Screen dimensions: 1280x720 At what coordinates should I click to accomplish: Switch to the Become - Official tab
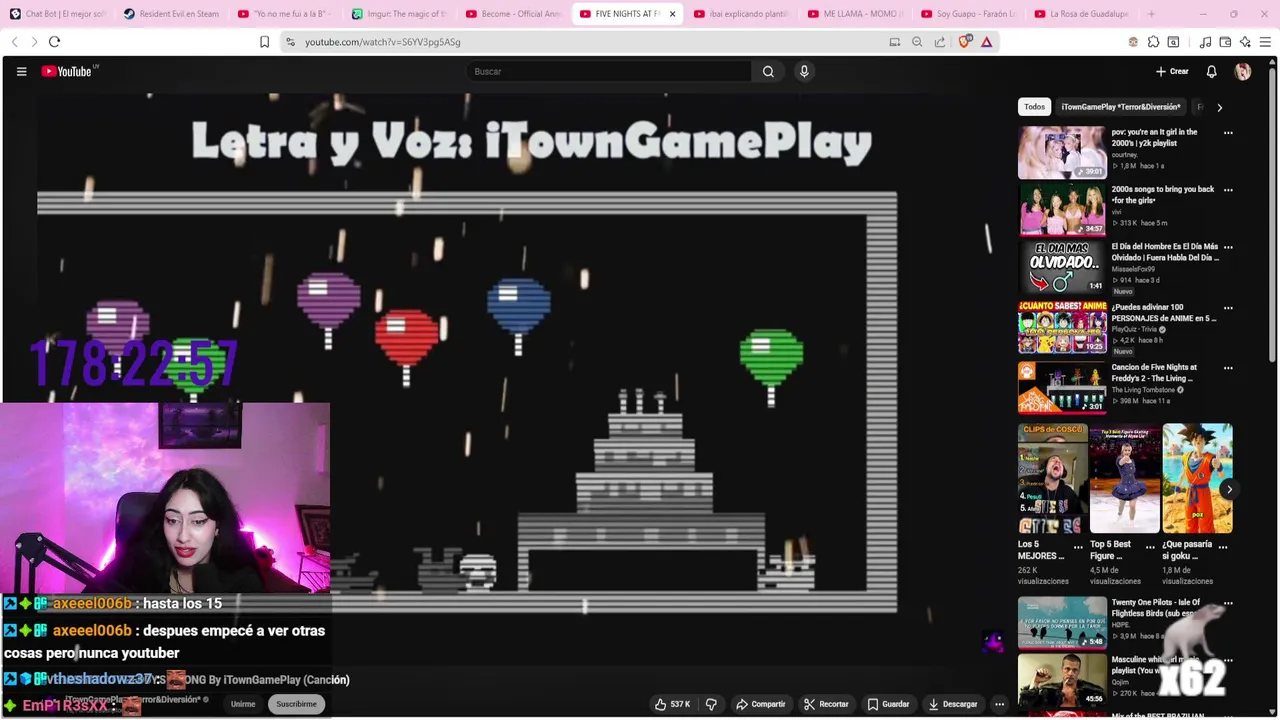click(516, 14)
